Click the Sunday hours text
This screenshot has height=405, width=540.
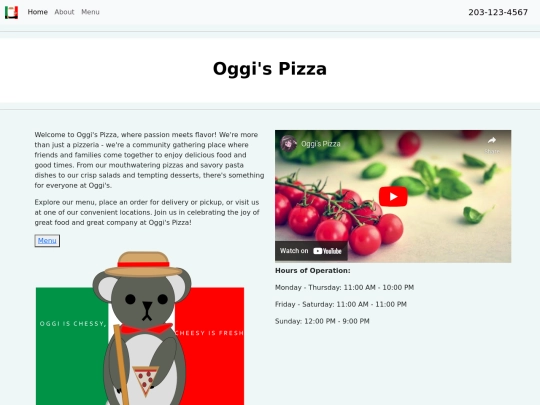click(322, 321)
